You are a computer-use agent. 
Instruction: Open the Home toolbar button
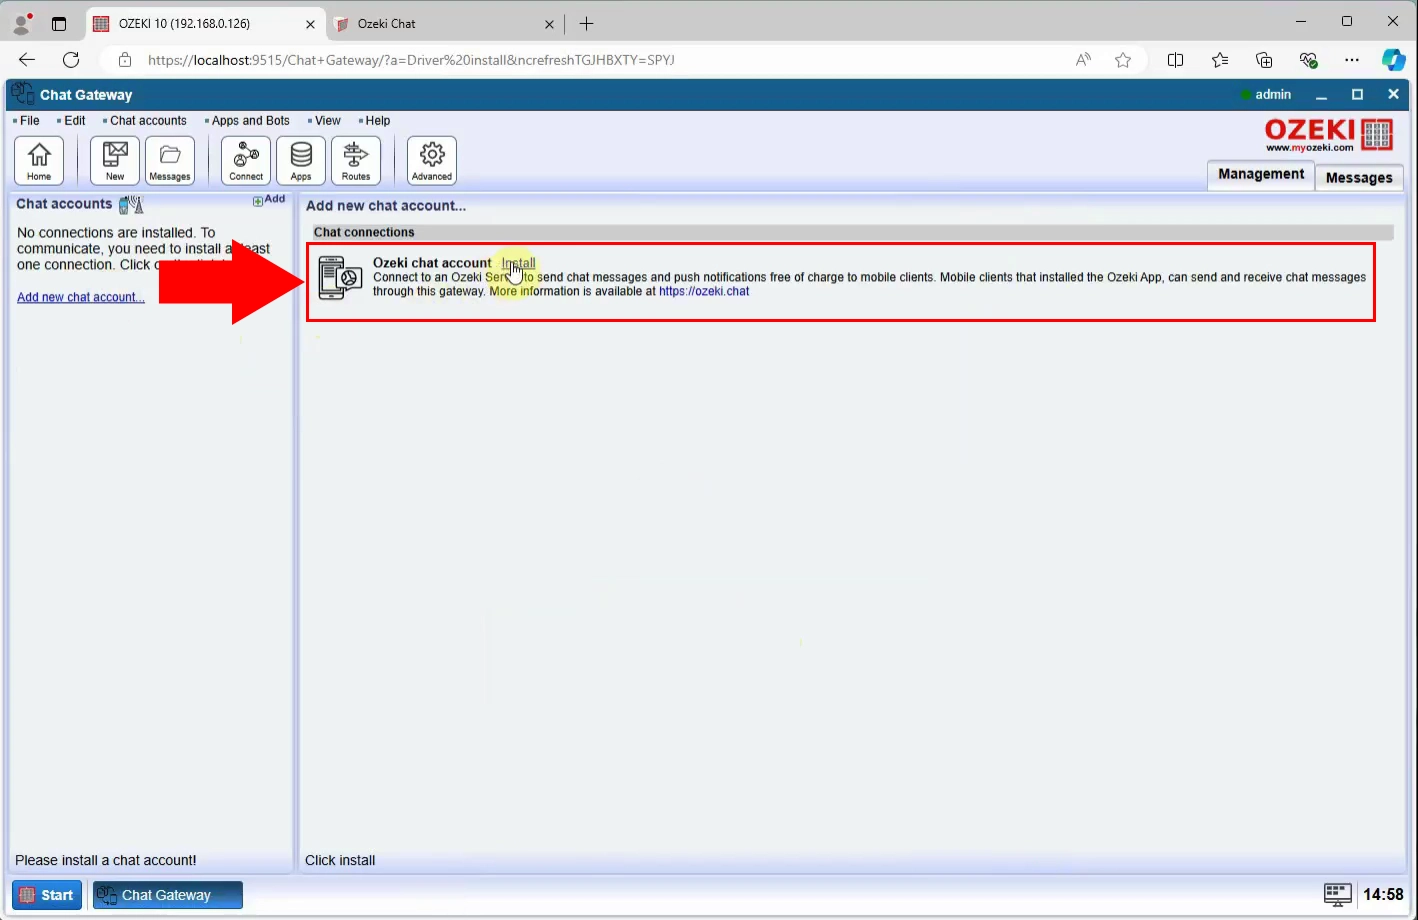(x=39, y=160)
